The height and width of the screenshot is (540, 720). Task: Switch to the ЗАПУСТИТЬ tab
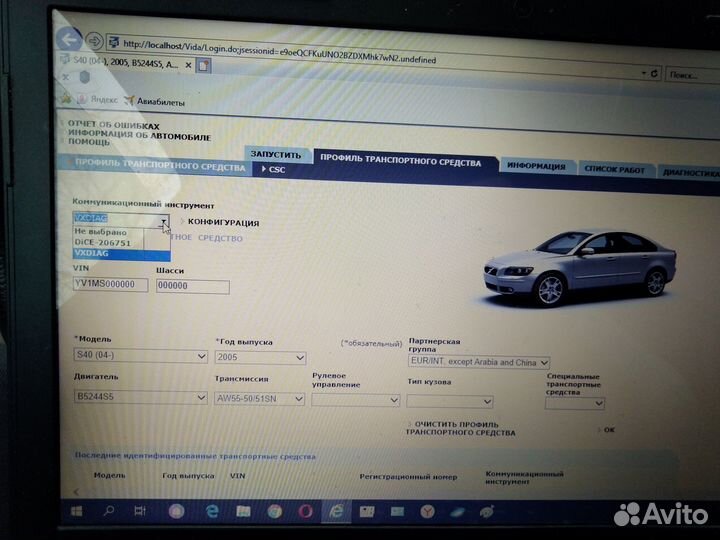click(276, 155)
